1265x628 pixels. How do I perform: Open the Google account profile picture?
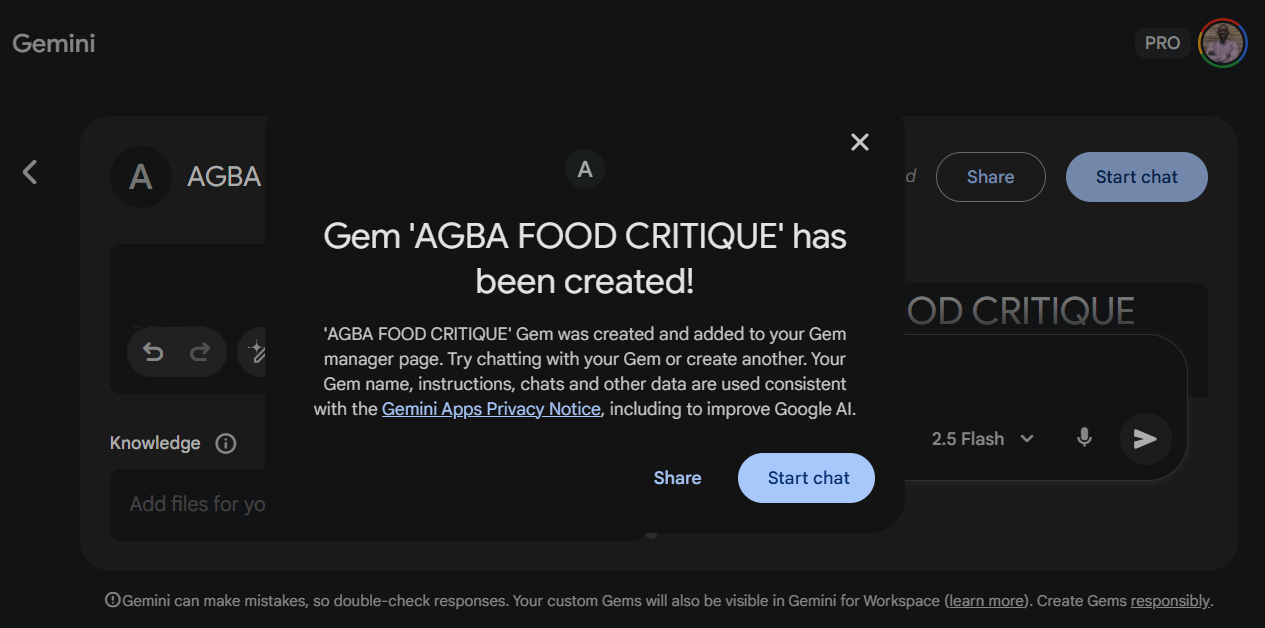coord(1222,43)
